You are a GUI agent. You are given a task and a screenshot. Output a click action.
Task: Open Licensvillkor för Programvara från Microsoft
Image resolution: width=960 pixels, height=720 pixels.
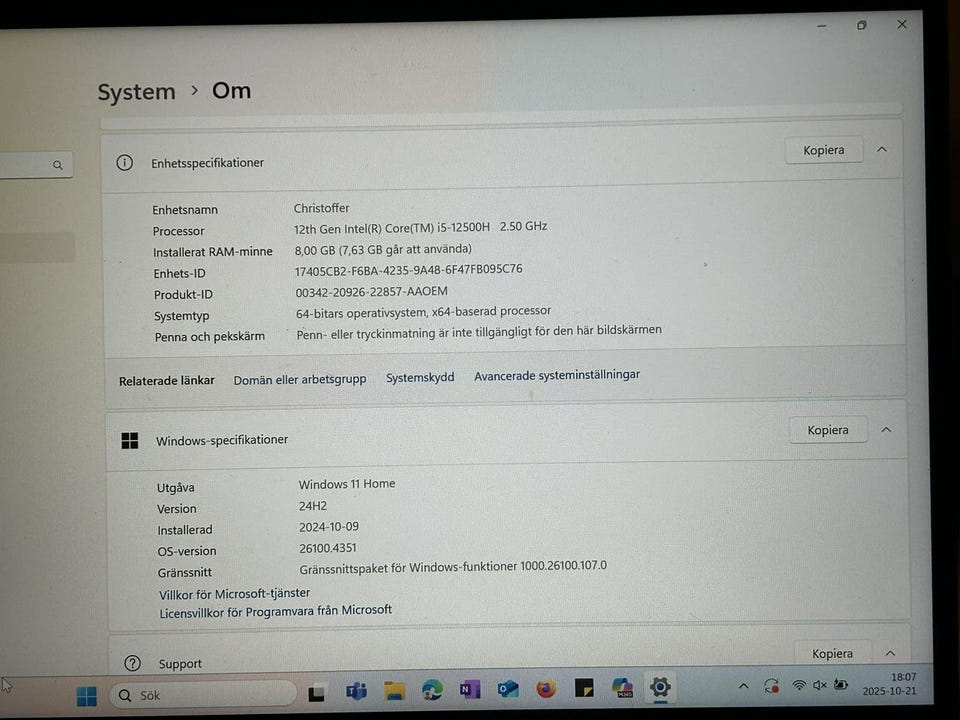pos(276,611)
